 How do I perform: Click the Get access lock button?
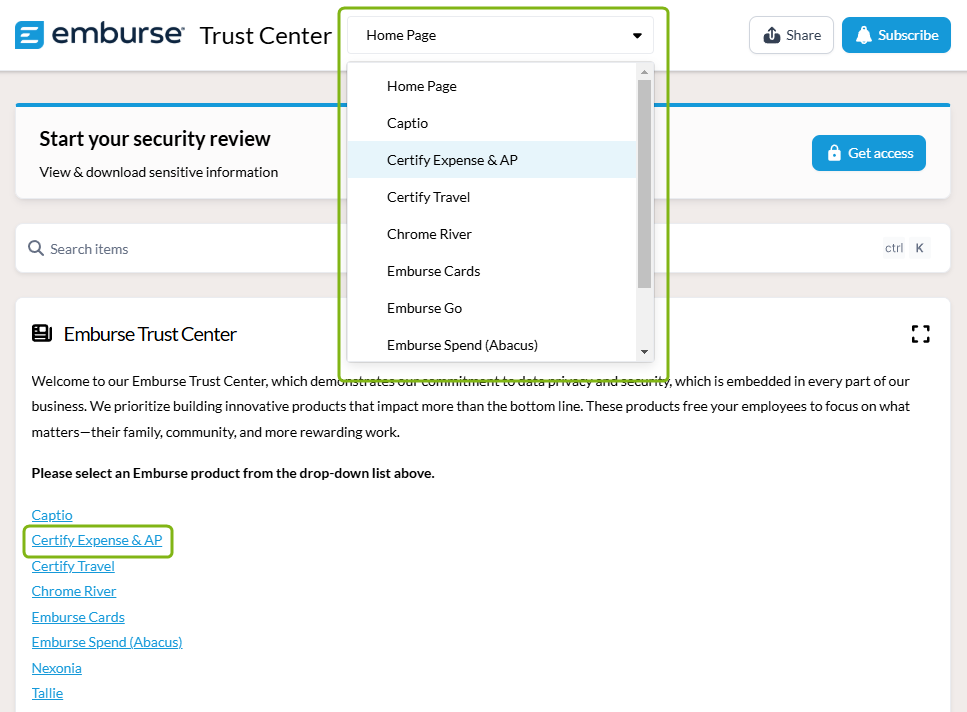(x=868, y=153)
